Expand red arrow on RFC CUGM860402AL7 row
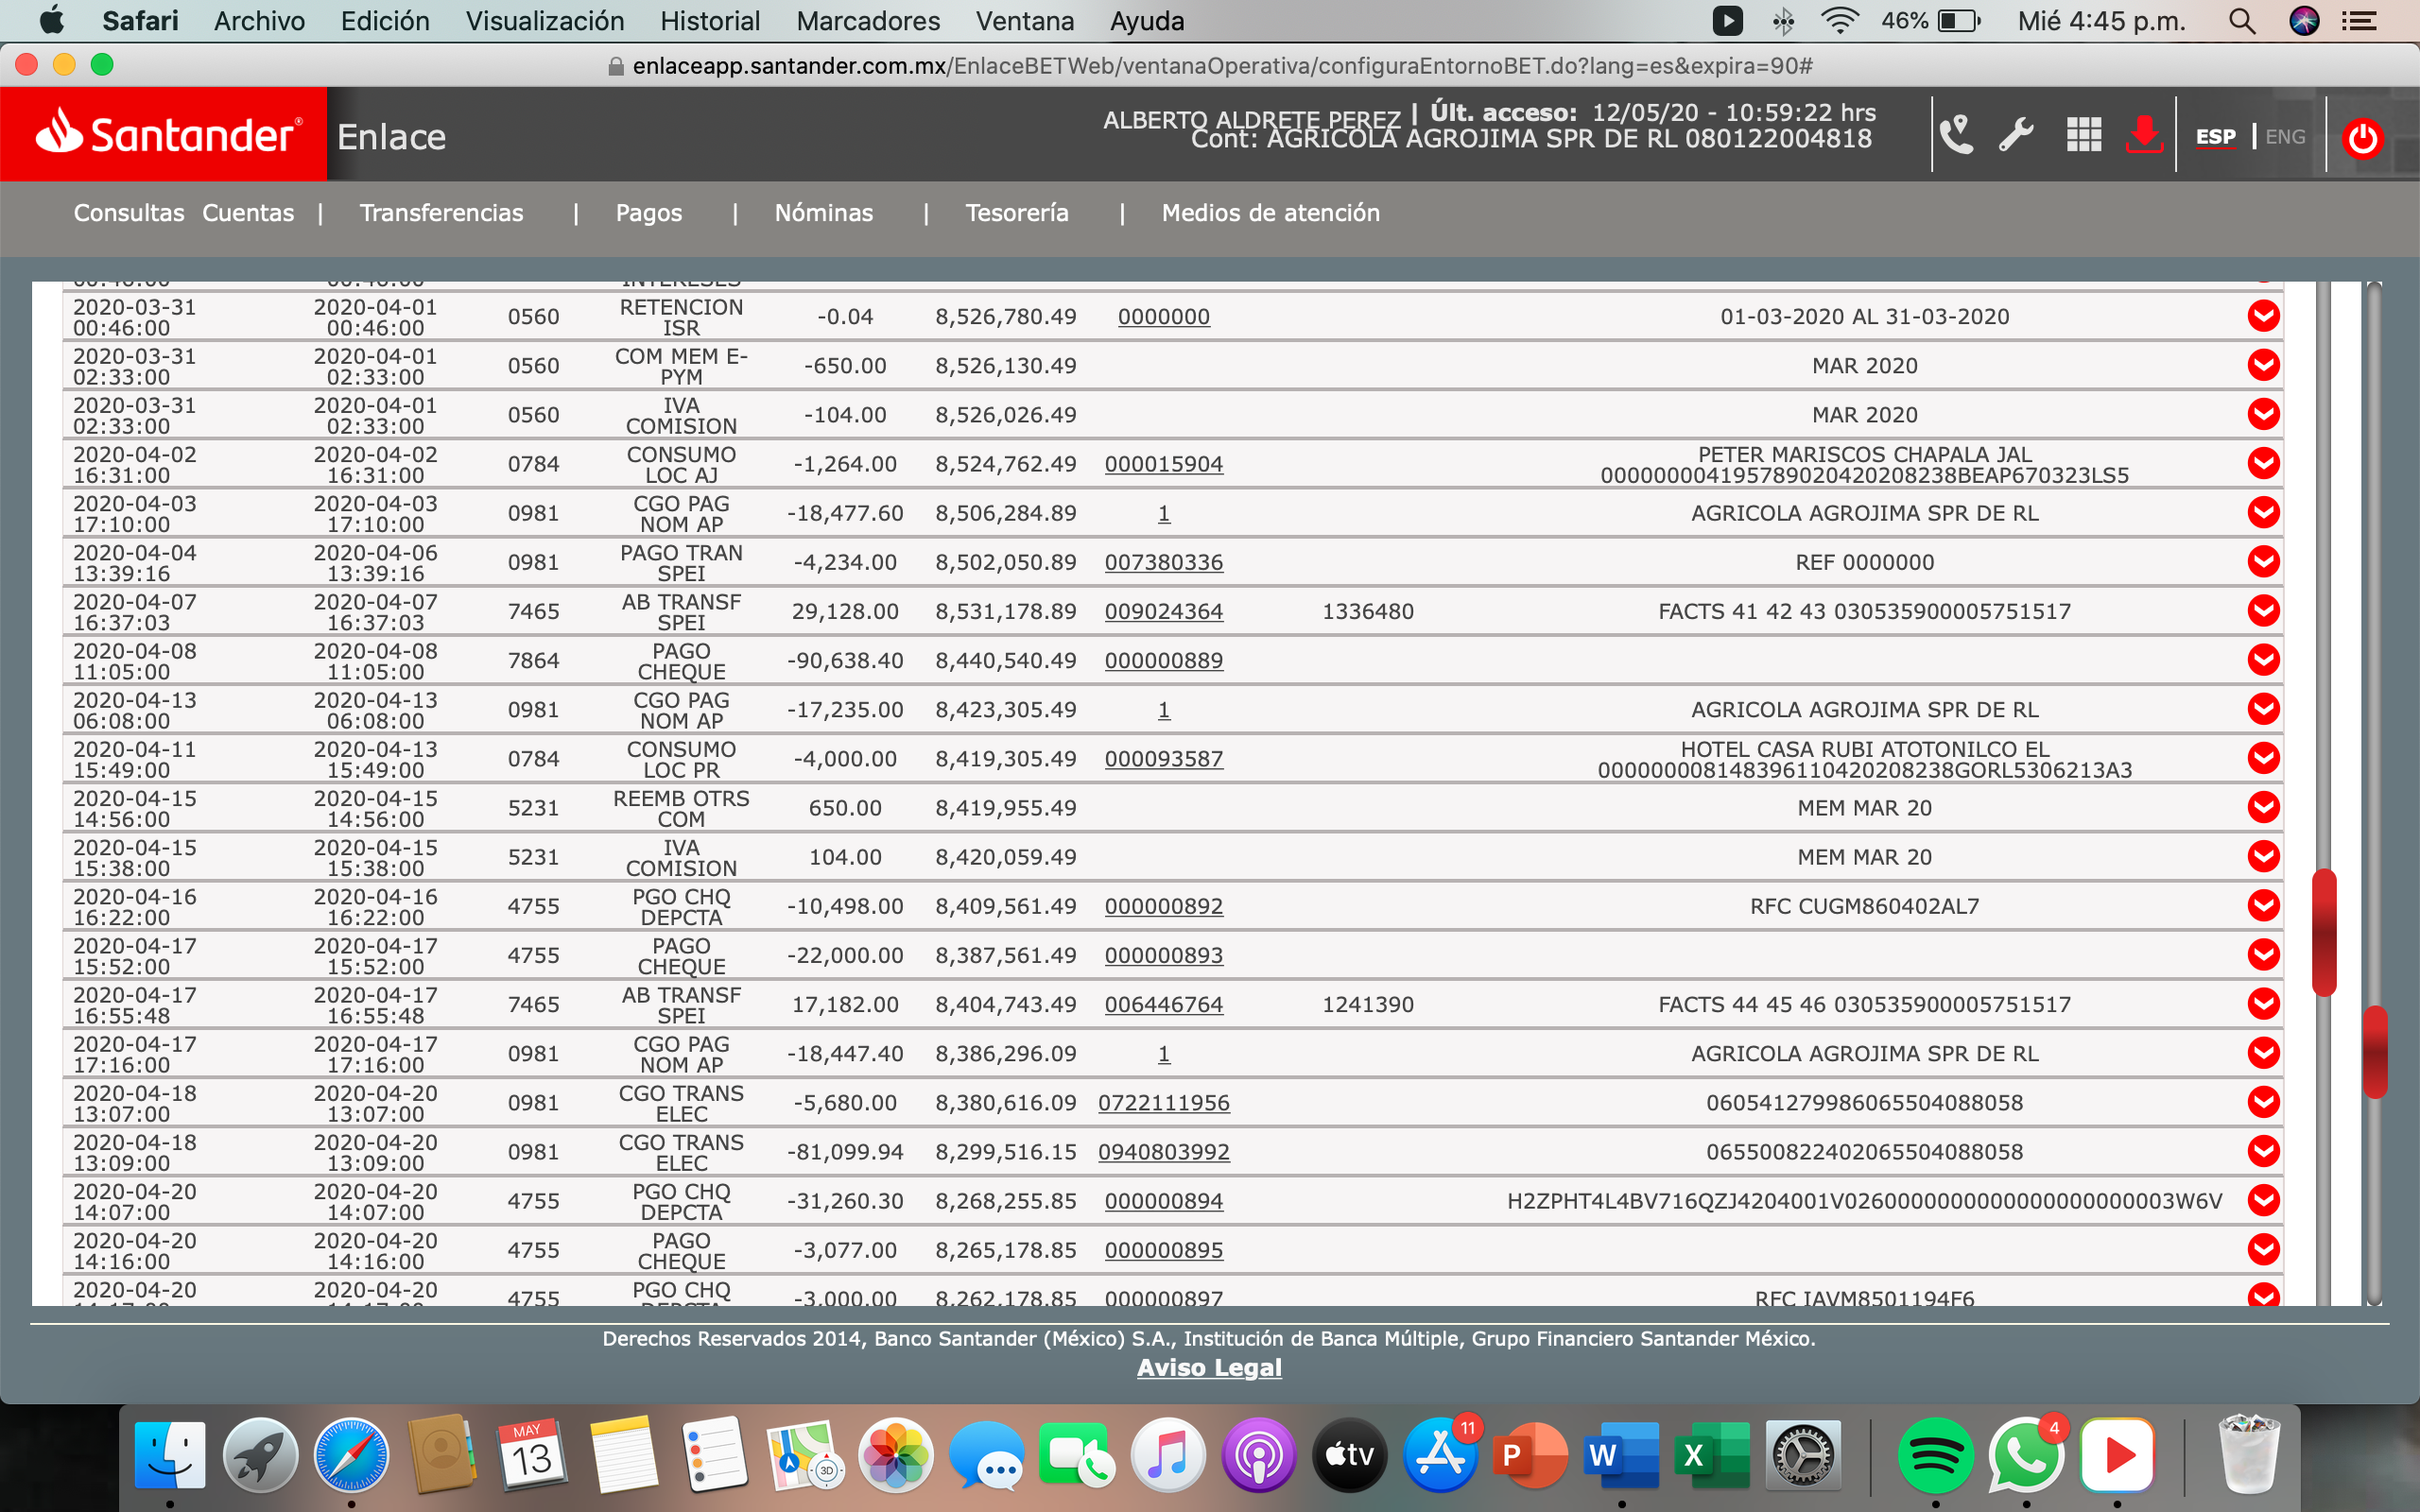The width and height of the screenshot is (2420, 1512). pos(2263,906)
